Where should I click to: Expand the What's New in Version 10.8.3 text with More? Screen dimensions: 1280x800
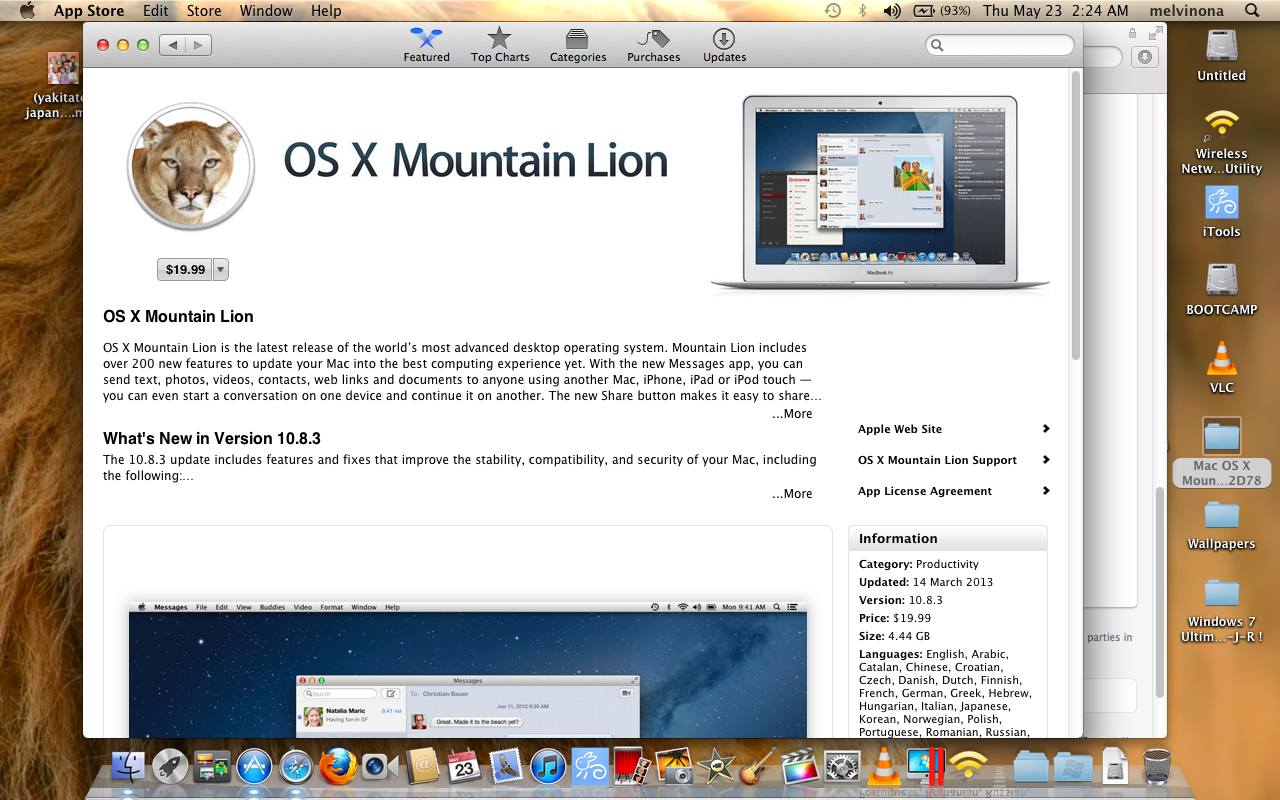792,494
